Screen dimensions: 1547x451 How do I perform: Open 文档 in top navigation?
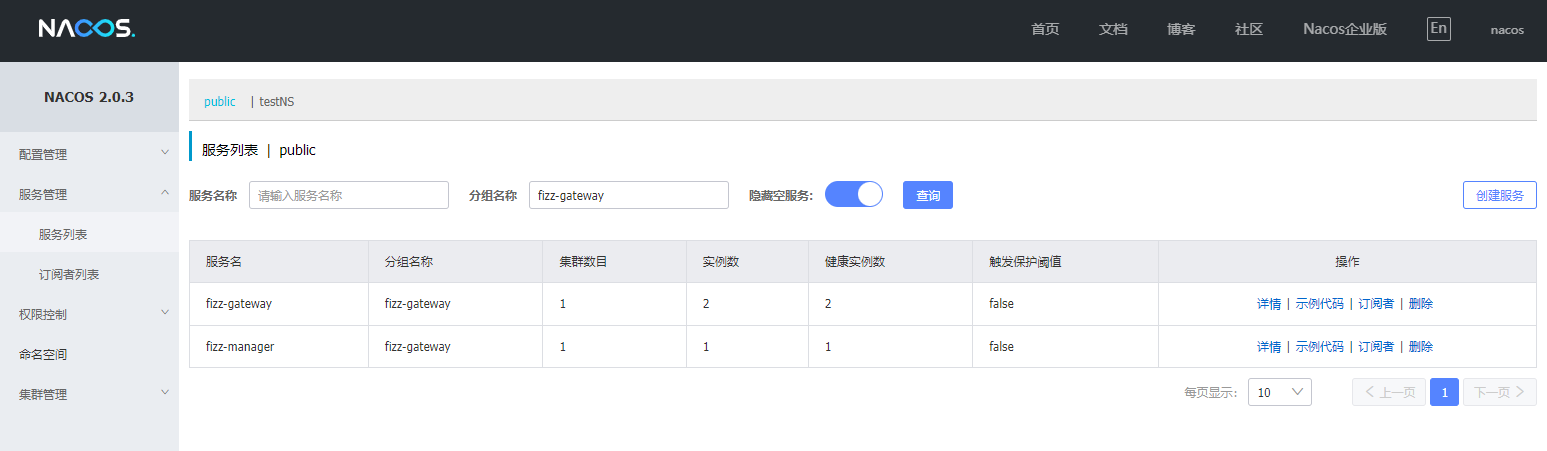1113,29
